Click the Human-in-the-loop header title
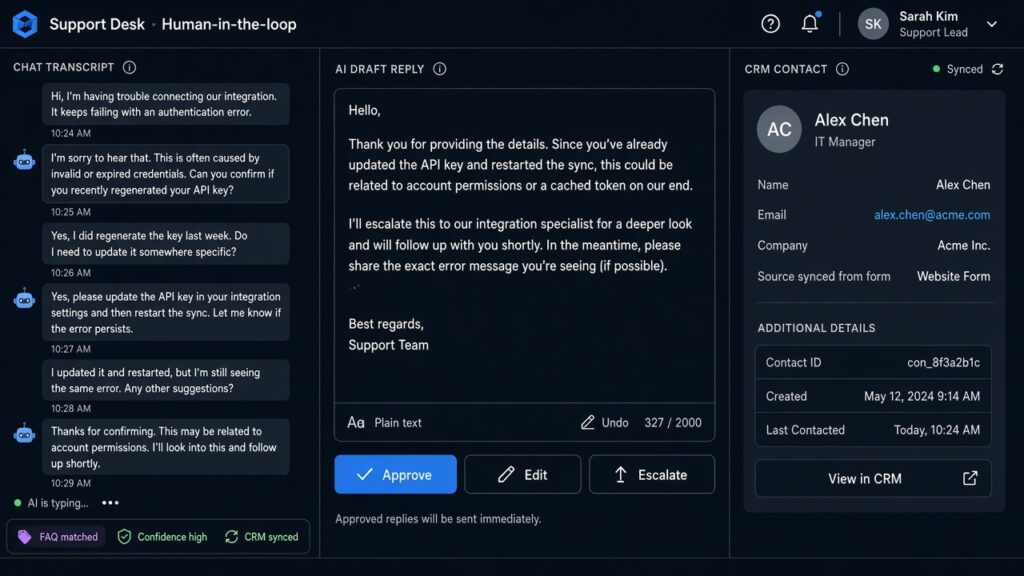1024x576 pixels. tap(229, 24)
